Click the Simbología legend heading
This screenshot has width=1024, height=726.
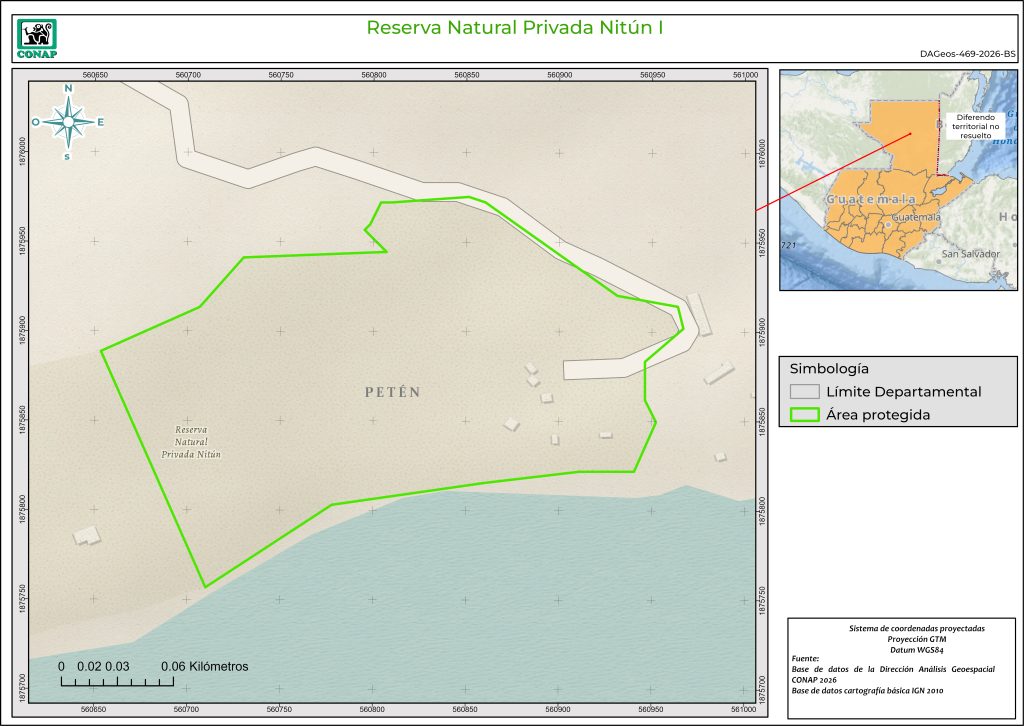point(829,367)
